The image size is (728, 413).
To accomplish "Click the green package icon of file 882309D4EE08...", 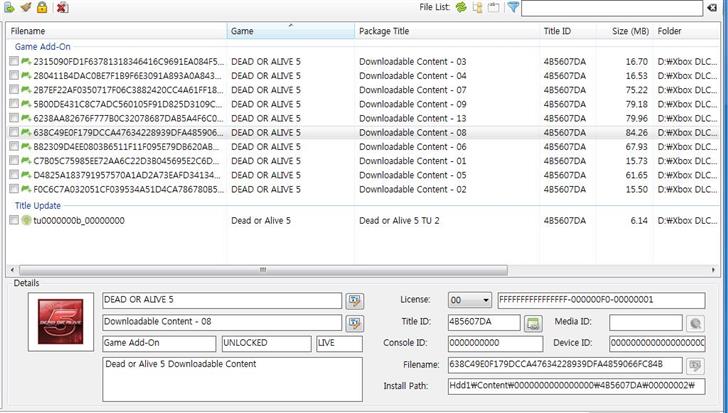I will pyautogui.click(x=26, y=147).
